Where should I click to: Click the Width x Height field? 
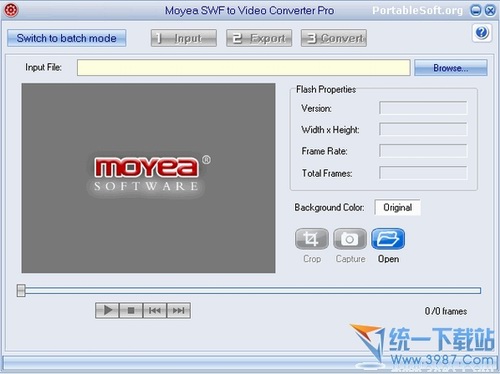(423, 129)
